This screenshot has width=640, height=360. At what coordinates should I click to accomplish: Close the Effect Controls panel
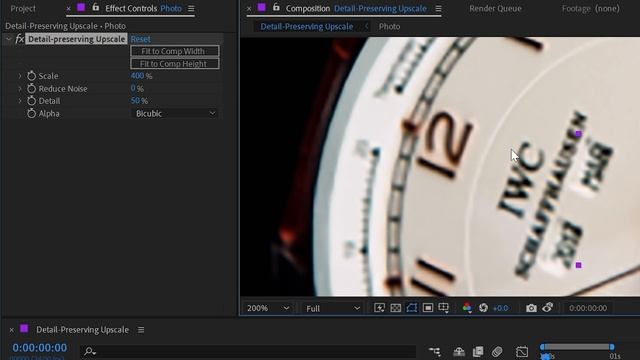click(x=68, y=9)
